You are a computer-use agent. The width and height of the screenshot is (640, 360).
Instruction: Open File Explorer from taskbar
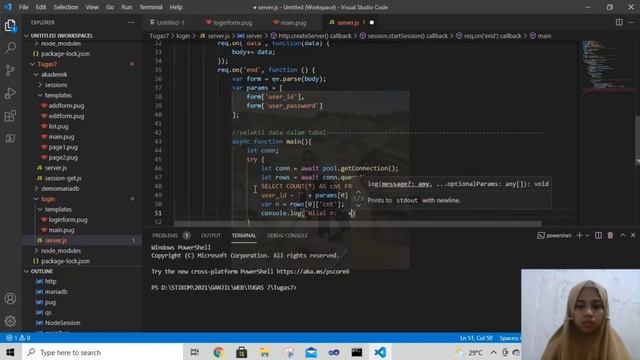(x=264, y=352)
